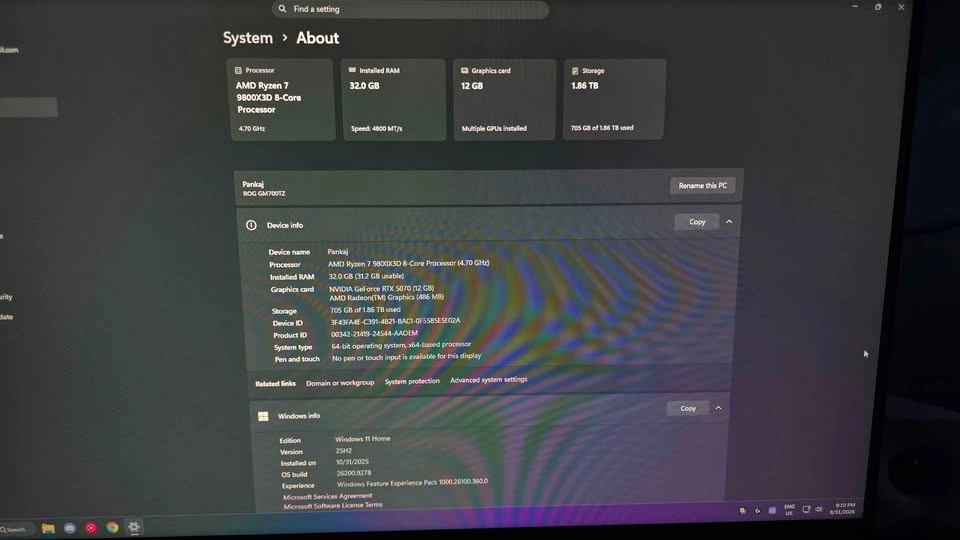
Task: Open YouTube Music red taskbar icon
Action: click(91, 527)
